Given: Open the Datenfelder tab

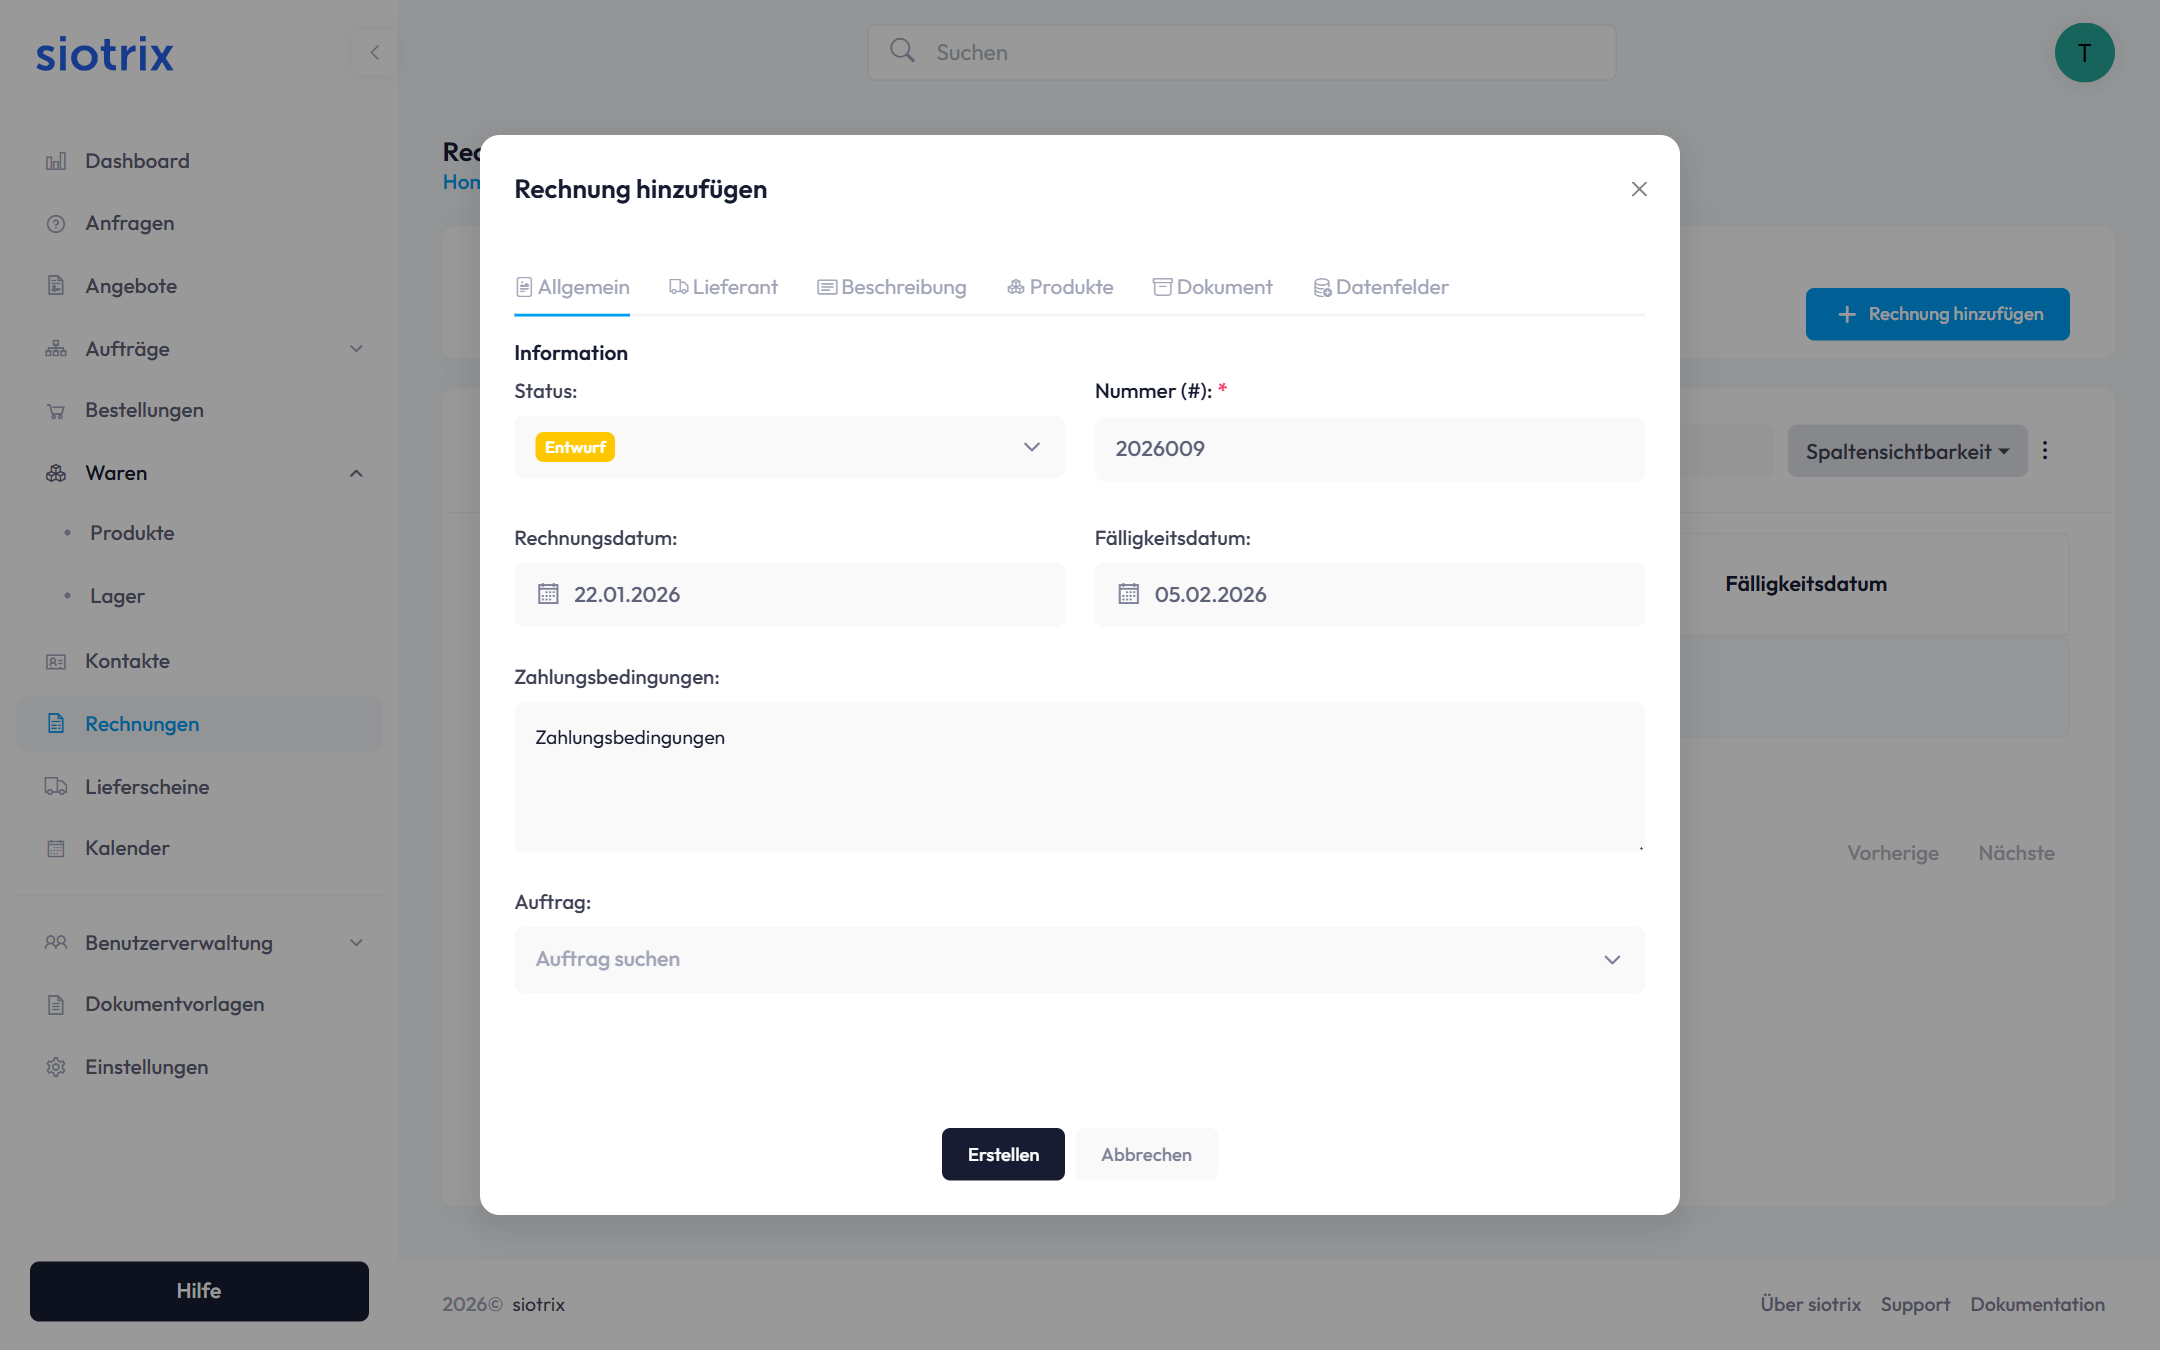Looking at the screenshot, I should click(x=1380, y=287).
